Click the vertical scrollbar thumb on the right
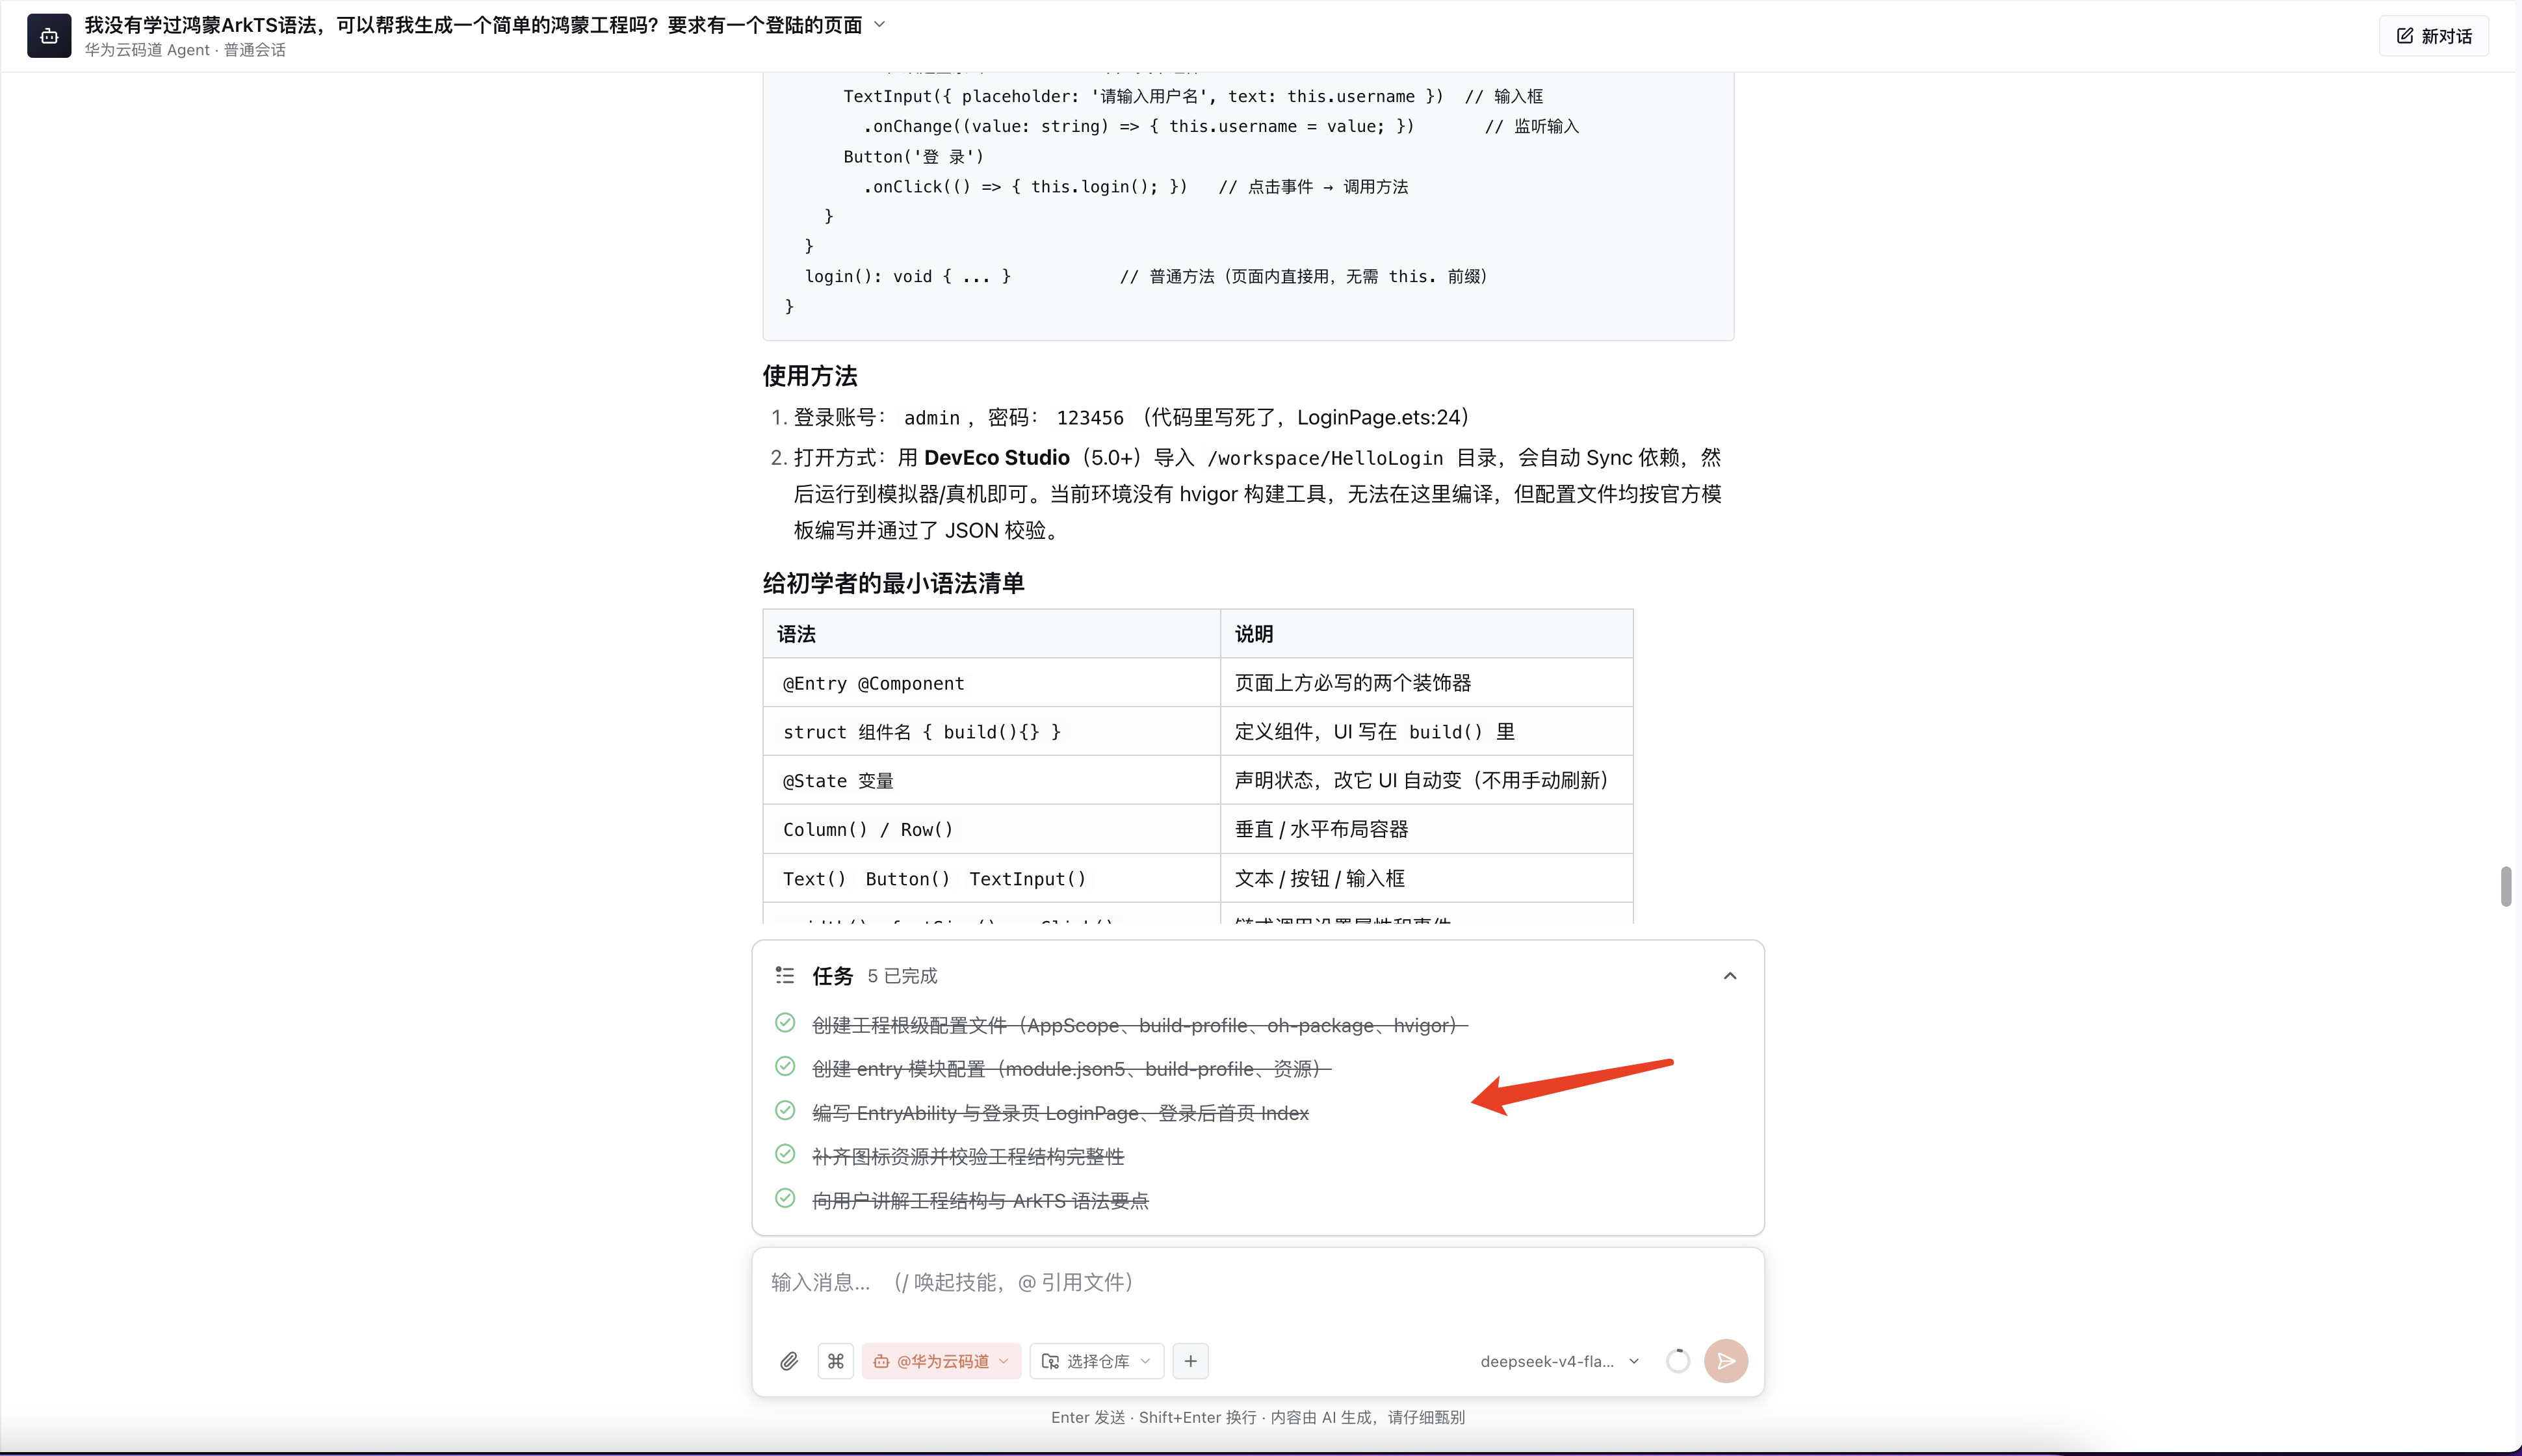This screenshot has height=1456, width=2522. [x=2506, y=886]
